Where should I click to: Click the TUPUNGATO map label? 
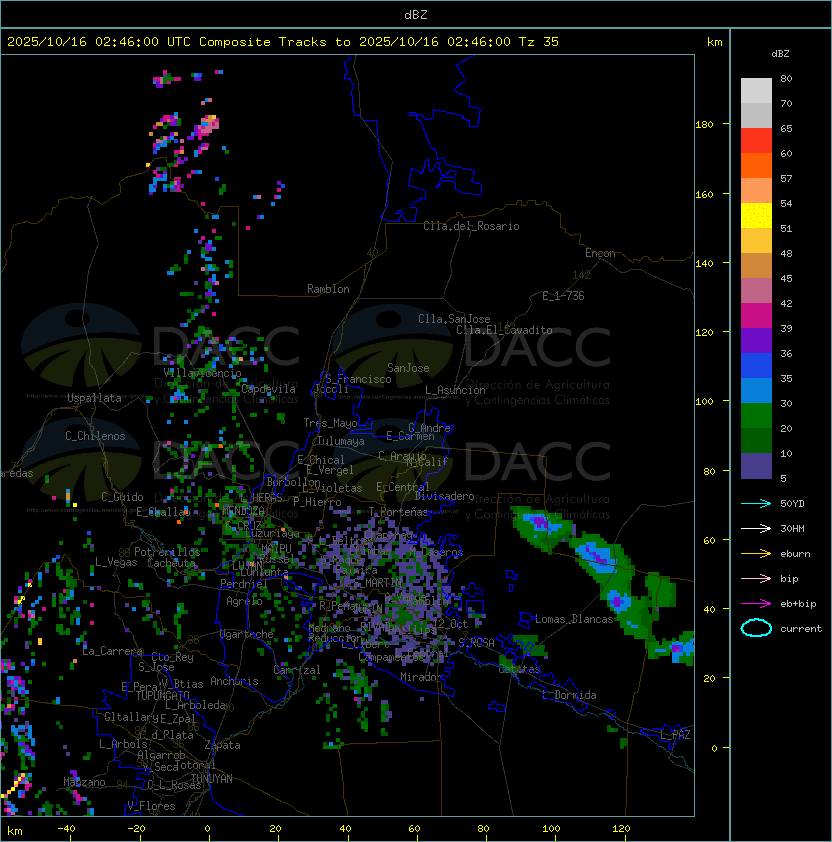tap(162, 696)
